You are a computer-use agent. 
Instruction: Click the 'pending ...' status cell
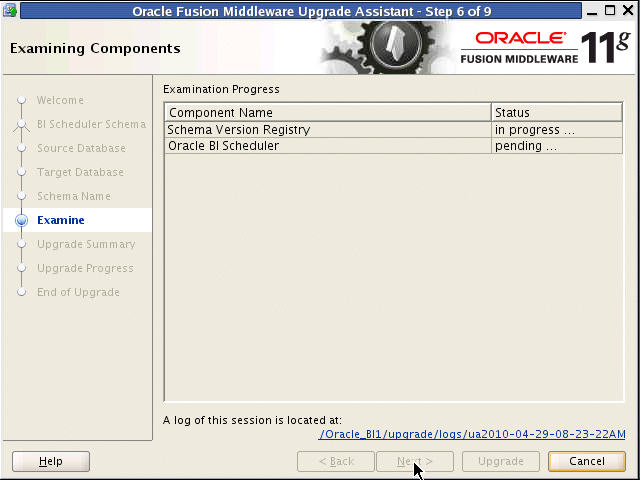(x=557, y=146)
